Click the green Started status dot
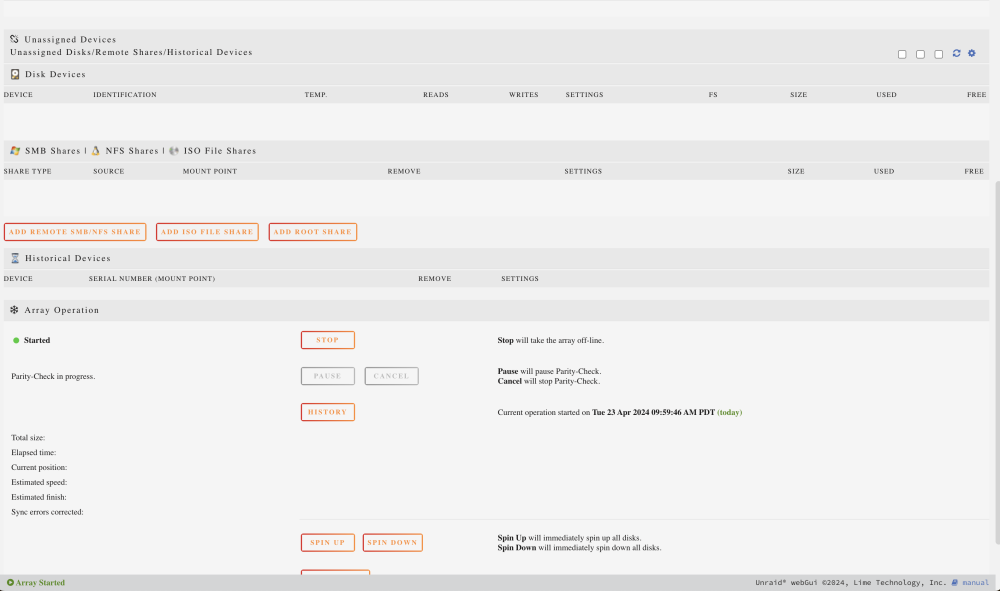Image resolution: width=1000 pixels, height=591 pixels. click(16, 340)
